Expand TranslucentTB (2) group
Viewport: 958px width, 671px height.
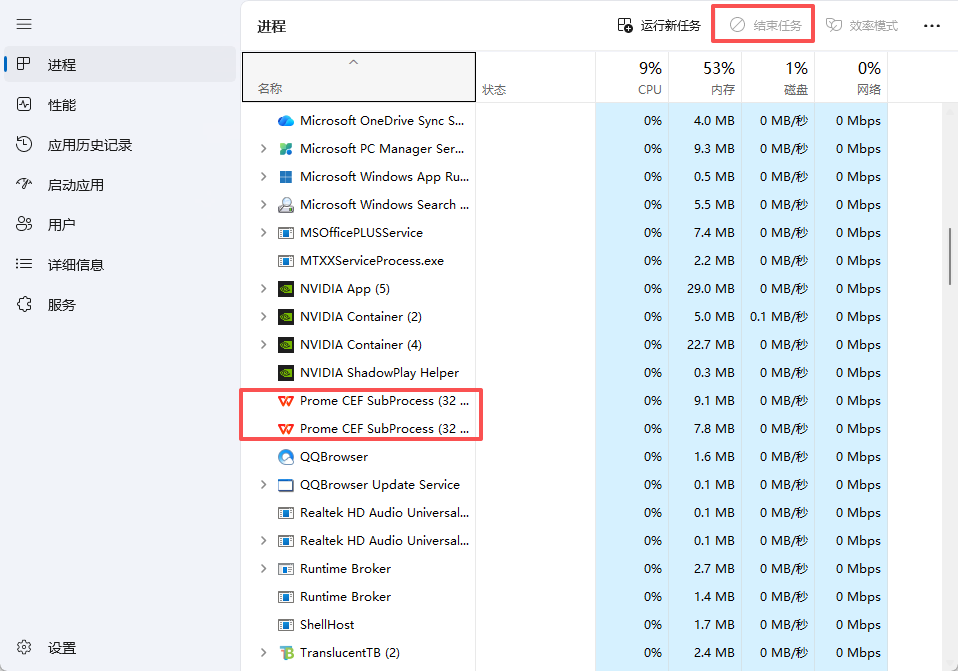[x=263, y=653]
